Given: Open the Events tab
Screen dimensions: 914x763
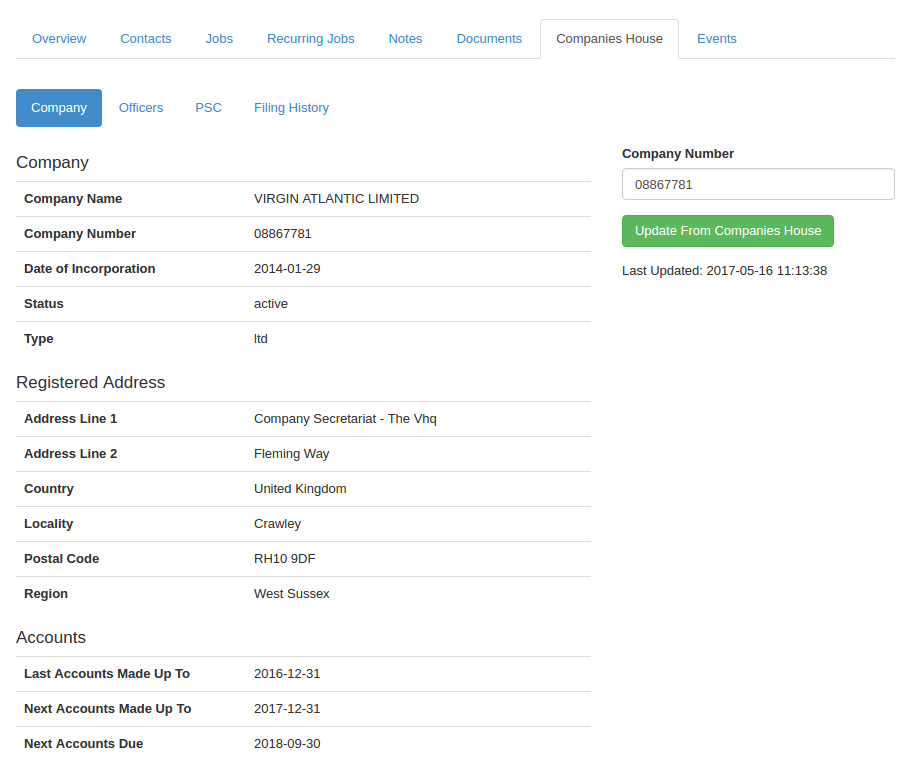Looking at the screenshot, I should (x=717, y=38).
